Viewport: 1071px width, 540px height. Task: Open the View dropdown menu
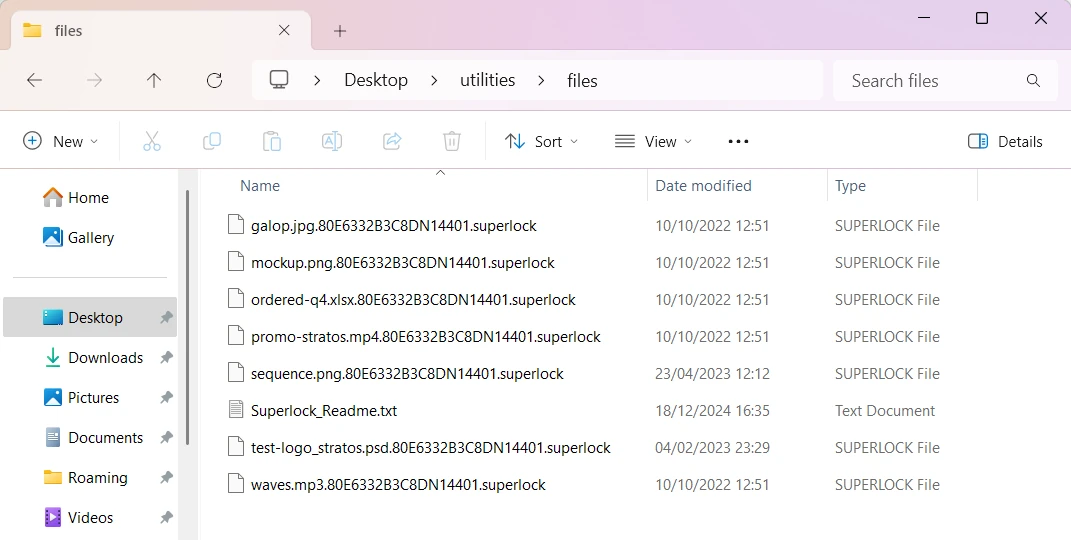(x=654, y=141)
